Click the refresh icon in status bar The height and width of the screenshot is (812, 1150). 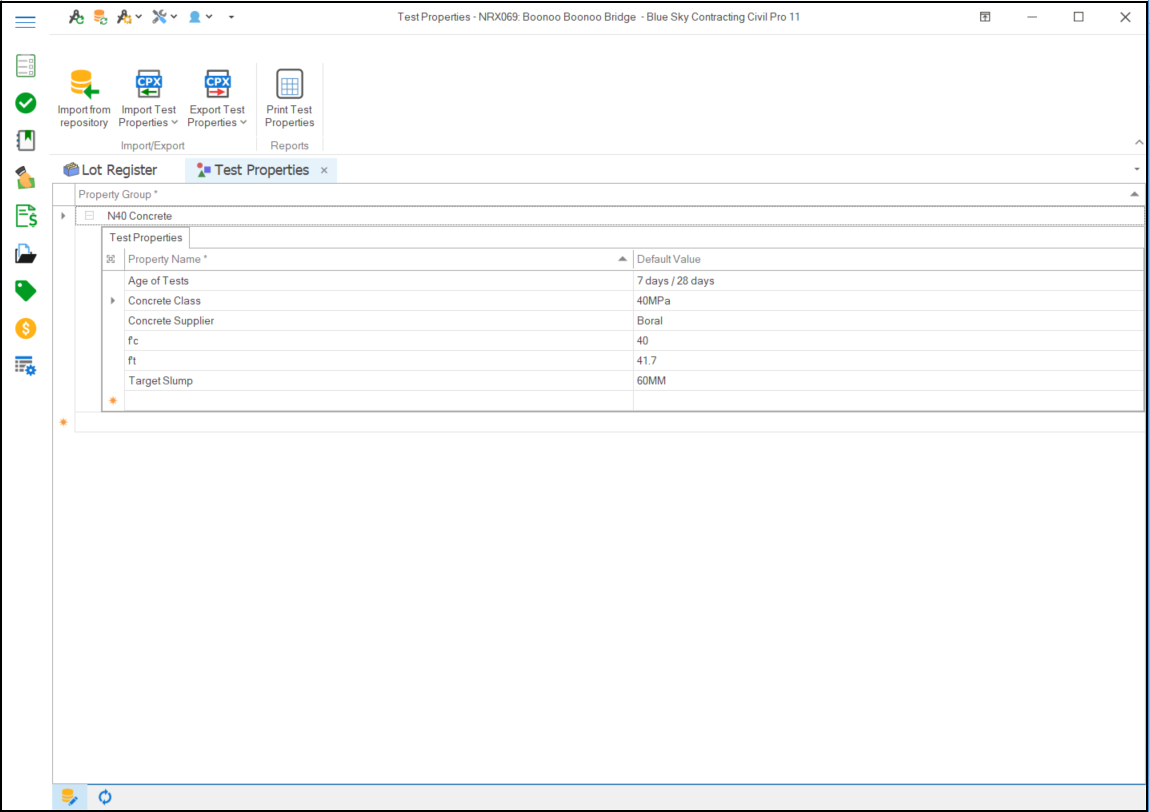coord(105,797)
